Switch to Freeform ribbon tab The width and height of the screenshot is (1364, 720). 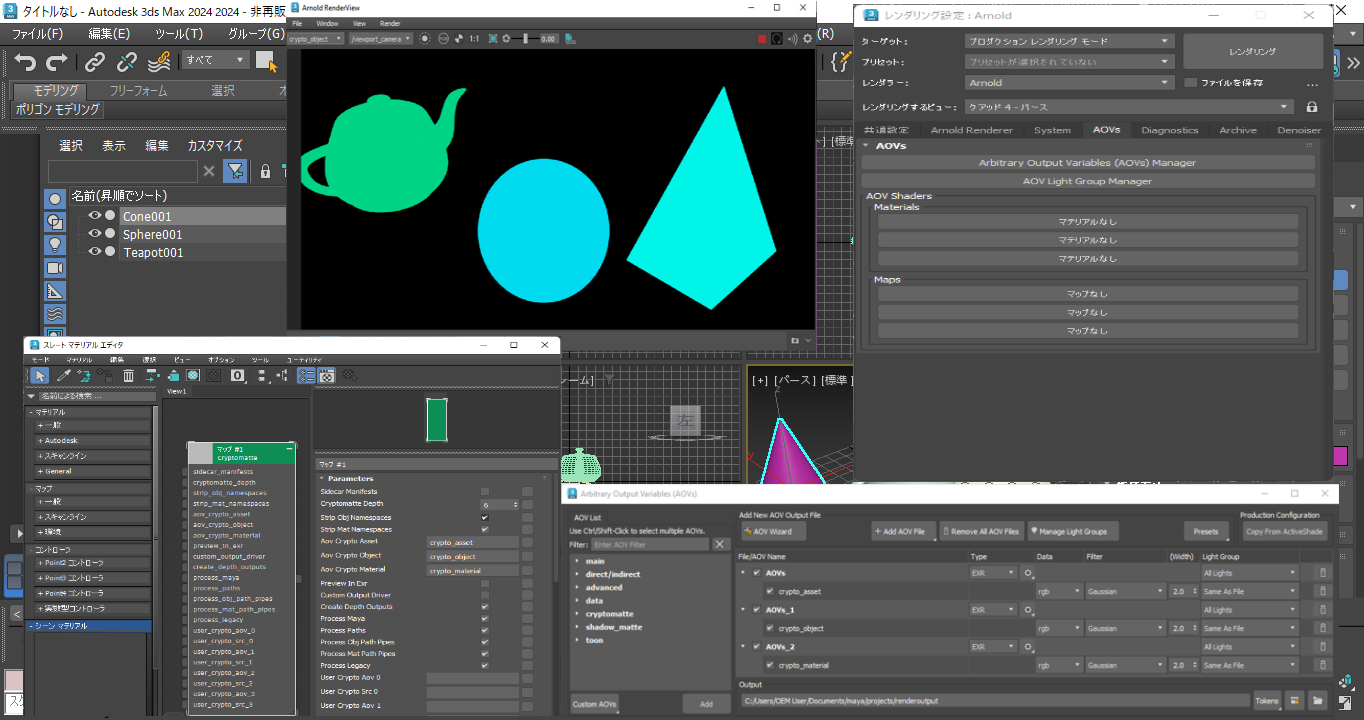tap(138, 91)
